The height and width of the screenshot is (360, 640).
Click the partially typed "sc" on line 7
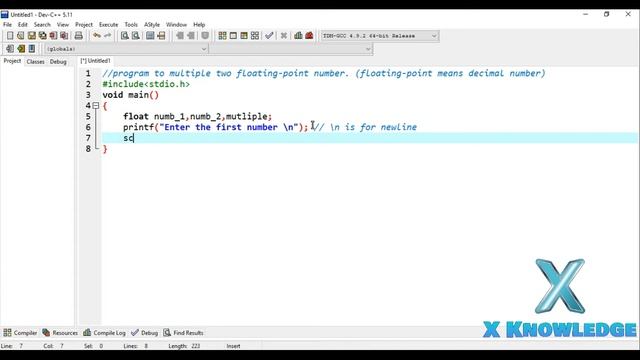coord(128,138)
